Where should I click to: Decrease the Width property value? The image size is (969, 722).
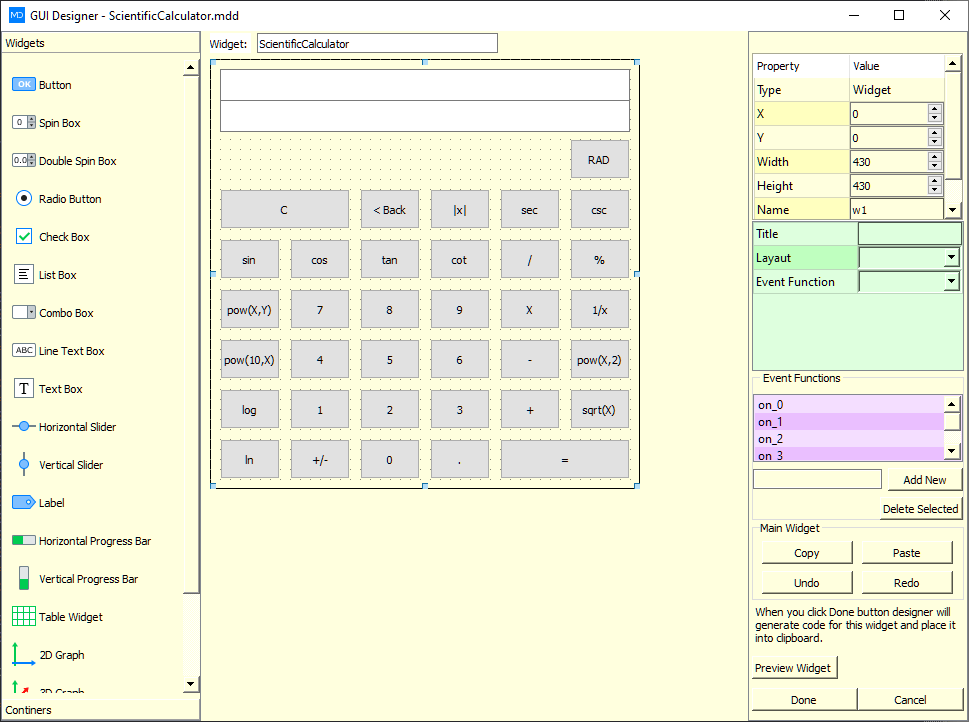934,166
